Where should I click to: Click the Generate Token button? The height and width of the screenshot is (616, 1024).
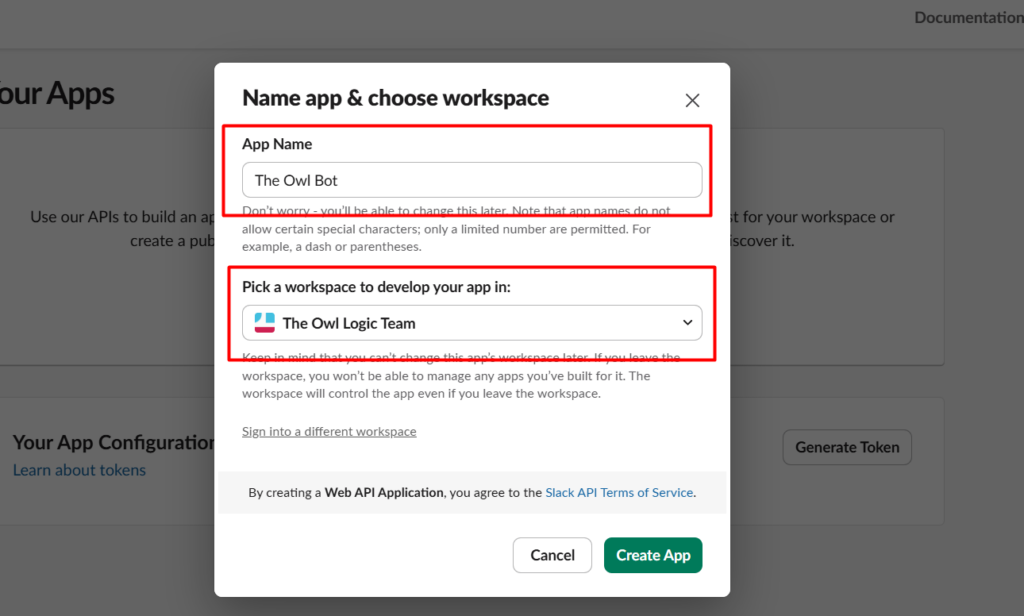846,447
